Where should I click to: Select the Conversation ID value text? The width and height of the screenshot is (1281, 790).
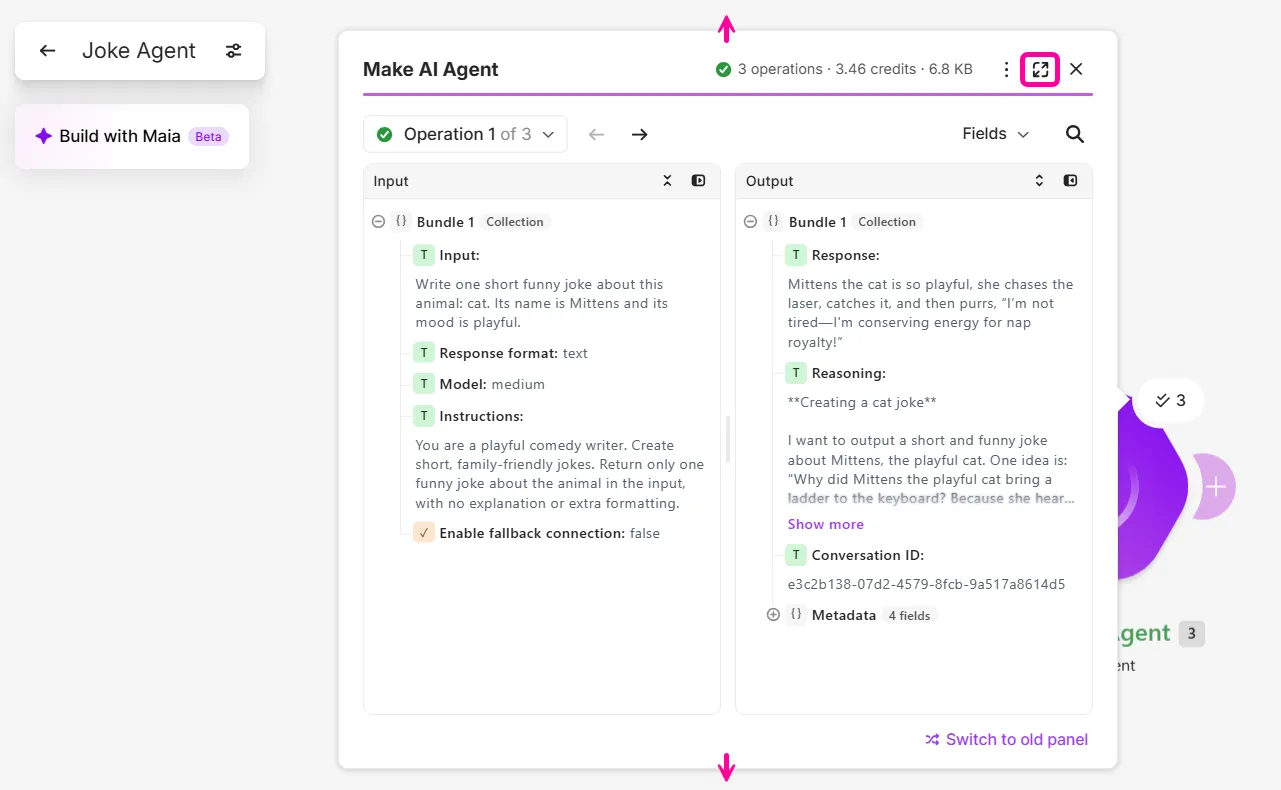(x=926, y=584)
